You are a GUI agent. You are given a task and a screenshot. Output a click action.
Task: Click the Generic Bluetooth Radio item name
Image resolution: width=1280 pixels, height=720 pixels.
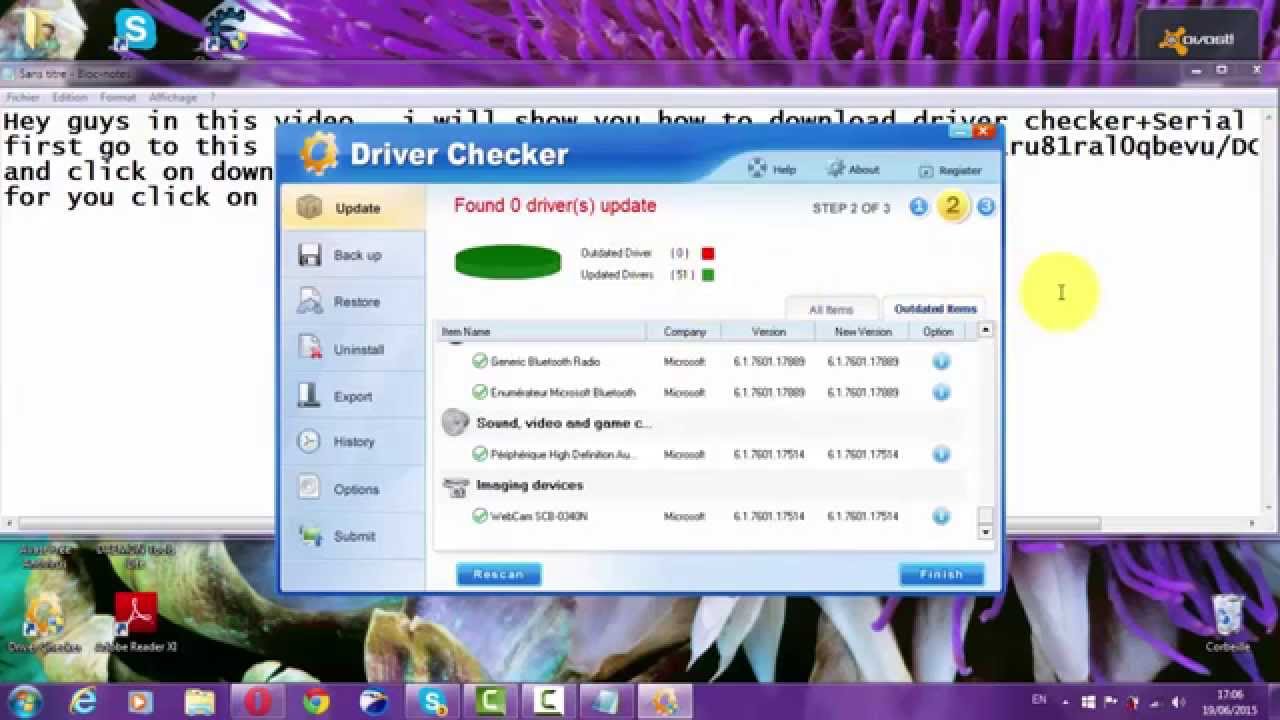tap(545, 362)
